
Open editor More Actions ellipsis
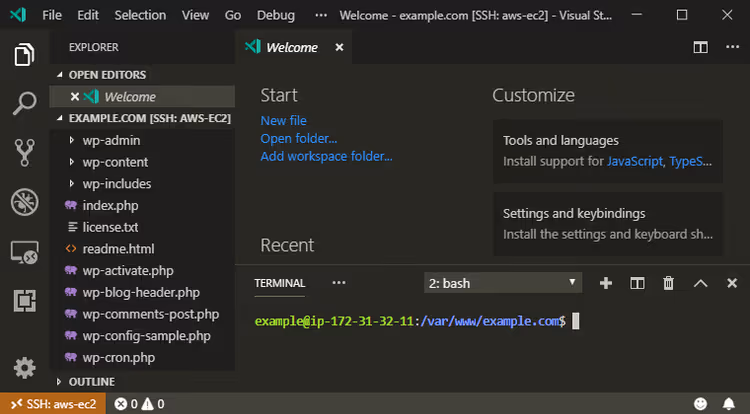coord(732,47)
